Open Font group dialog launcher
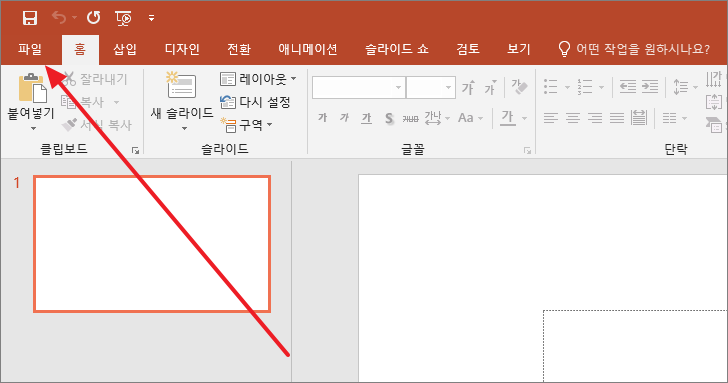 [527, 150]
